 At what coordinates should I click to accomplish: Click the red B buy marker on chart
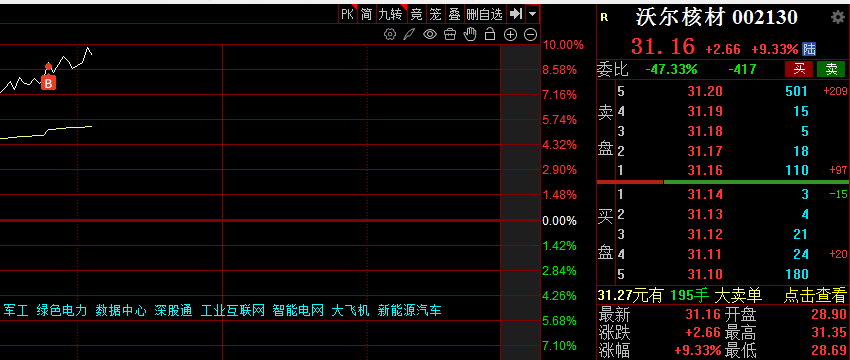point(48,83)
